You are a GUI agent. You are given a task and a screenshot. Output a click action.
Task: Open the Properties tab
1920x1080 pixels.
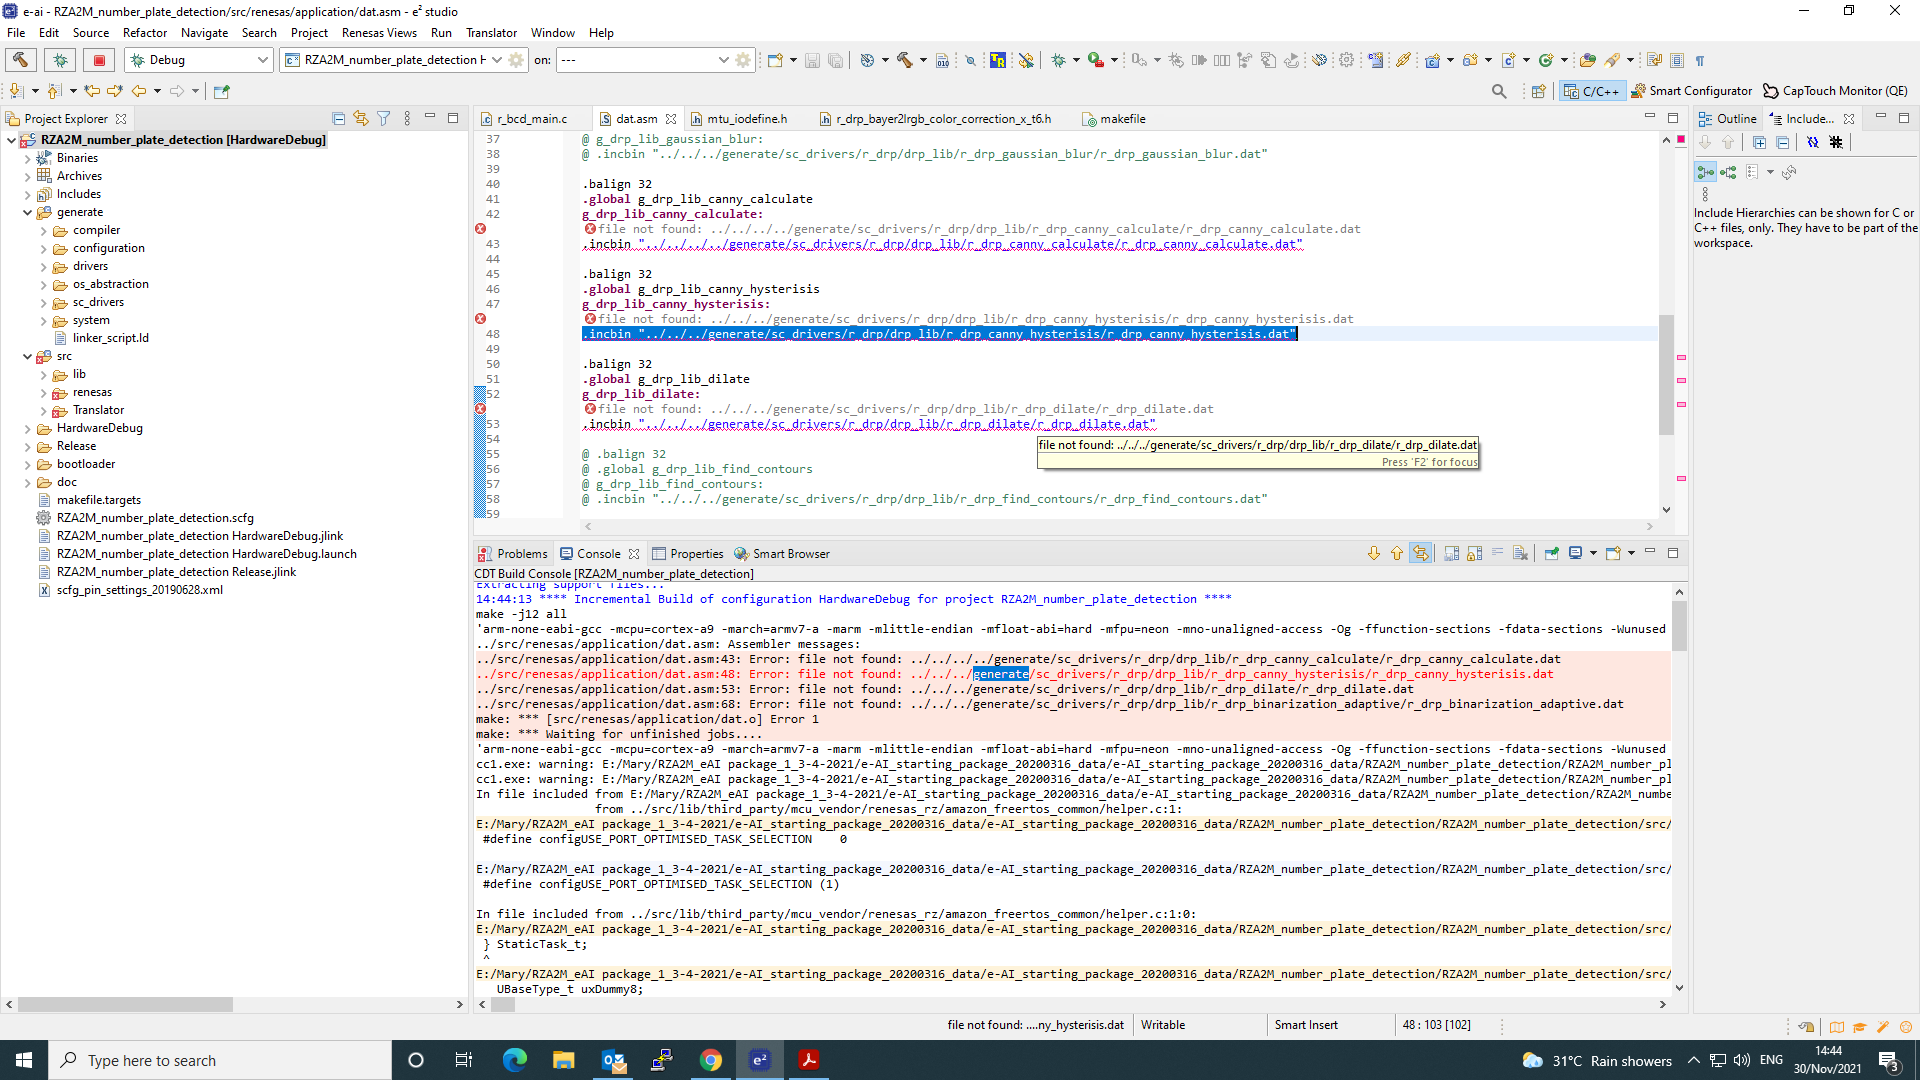(x=688, y=554)
